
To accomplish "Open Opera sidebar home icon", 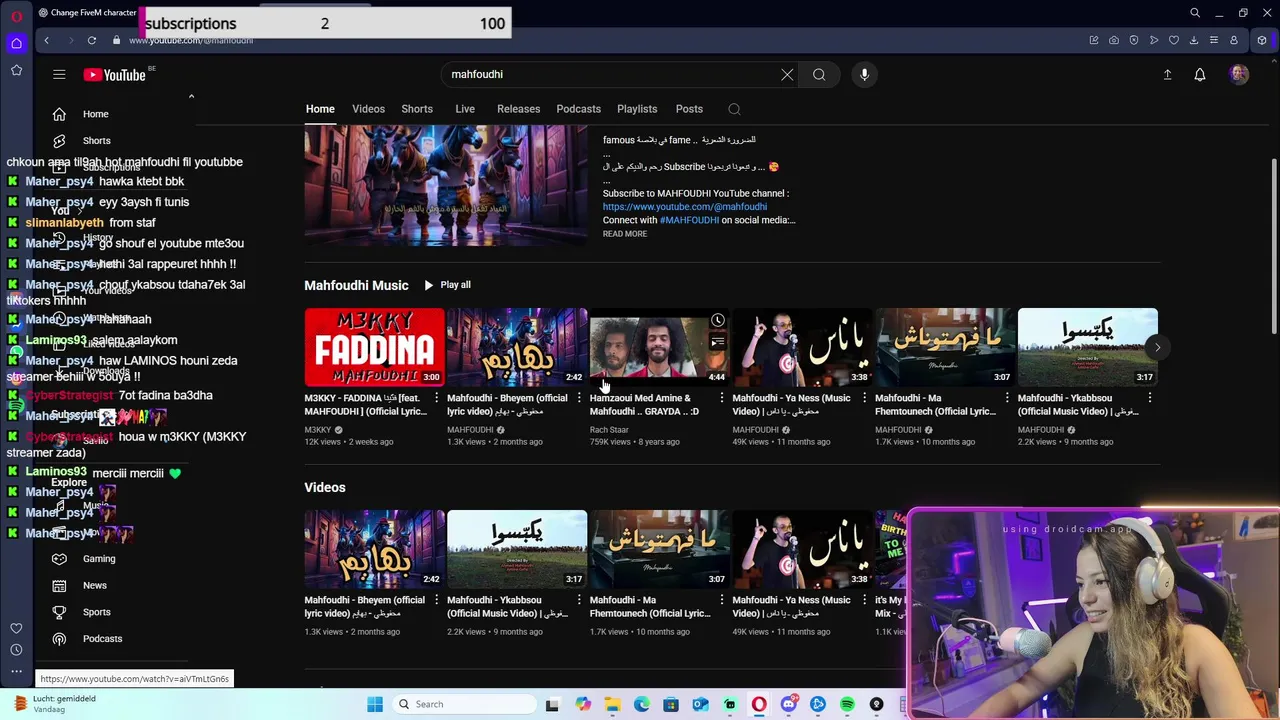I will pyautogui.click(x=16, y=43).
